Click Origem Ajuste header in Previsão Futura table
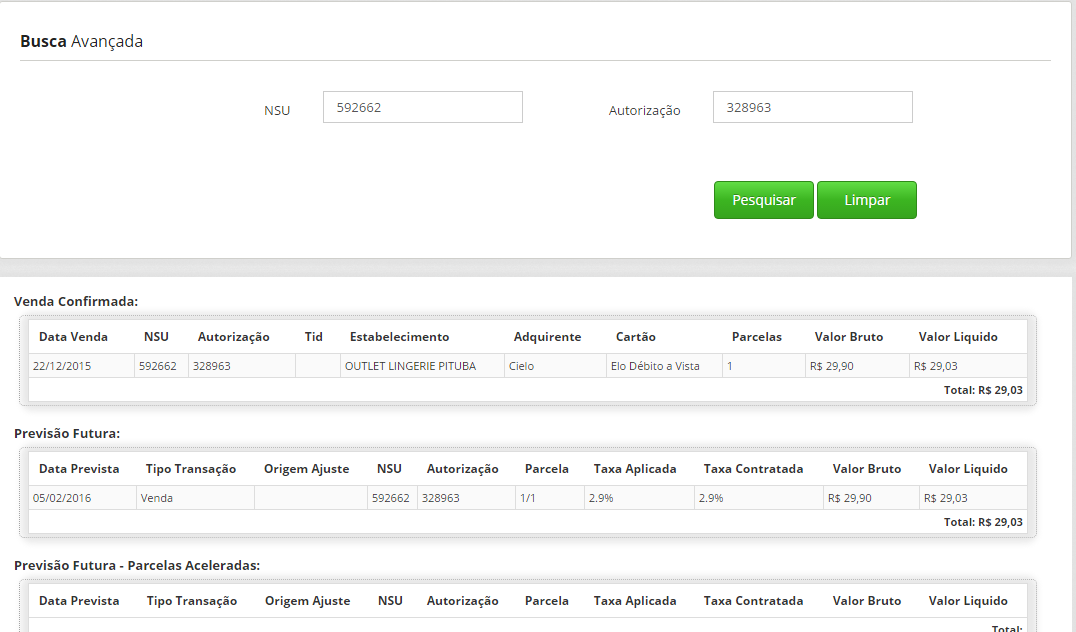Image resolution: width=1076 pixels, height=632 pixels. (307, 469)
